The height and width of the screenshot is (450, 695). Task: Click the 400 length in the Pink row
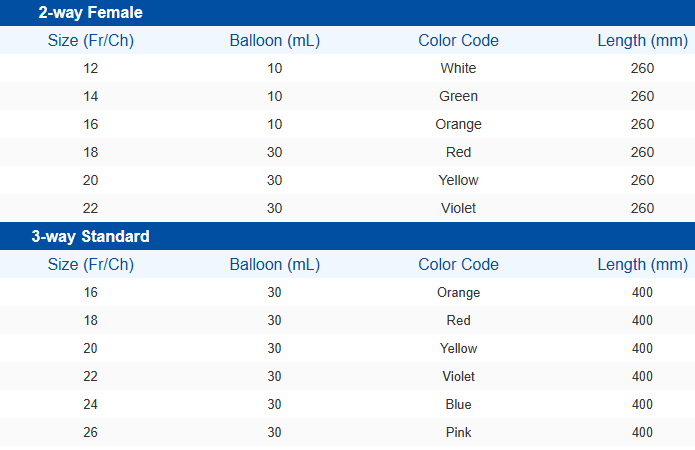tap(642, 433)
